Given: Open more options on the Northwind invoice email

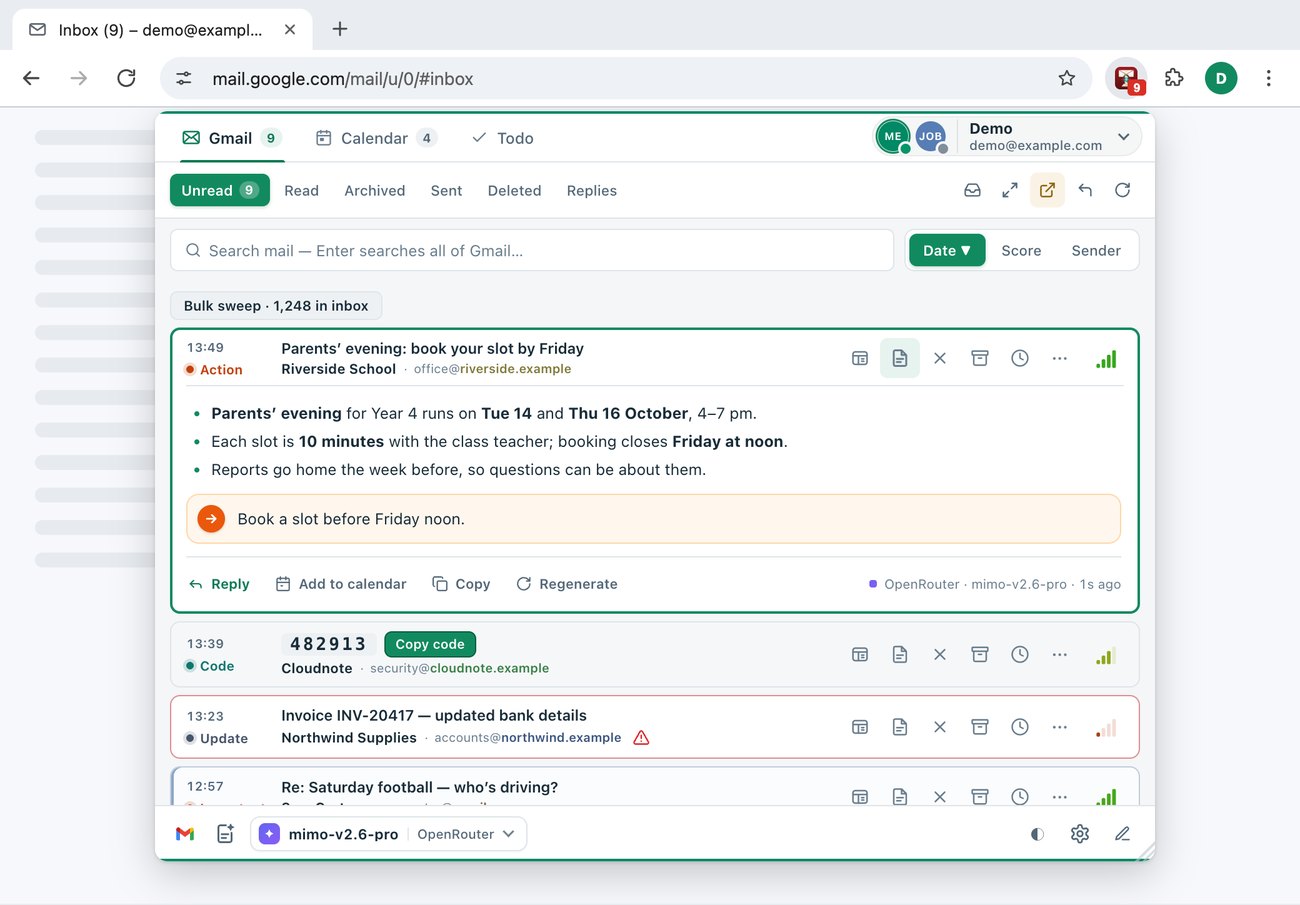Looking at the screenshot, I should tap(1060, 727).
